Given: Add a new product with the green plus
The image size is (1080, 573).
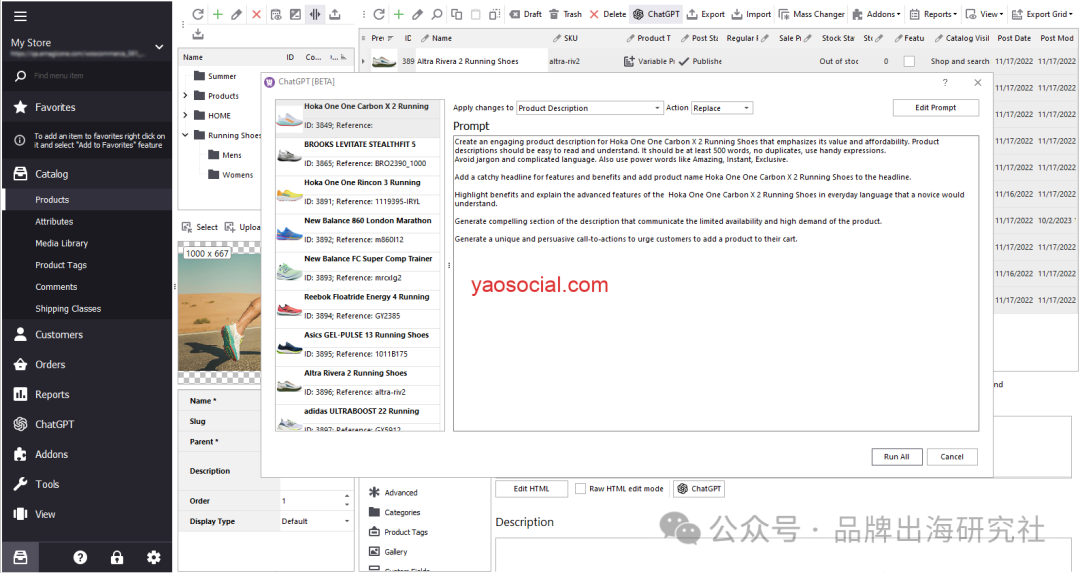Looking at the screenshot, I should [x=398, y=14].
